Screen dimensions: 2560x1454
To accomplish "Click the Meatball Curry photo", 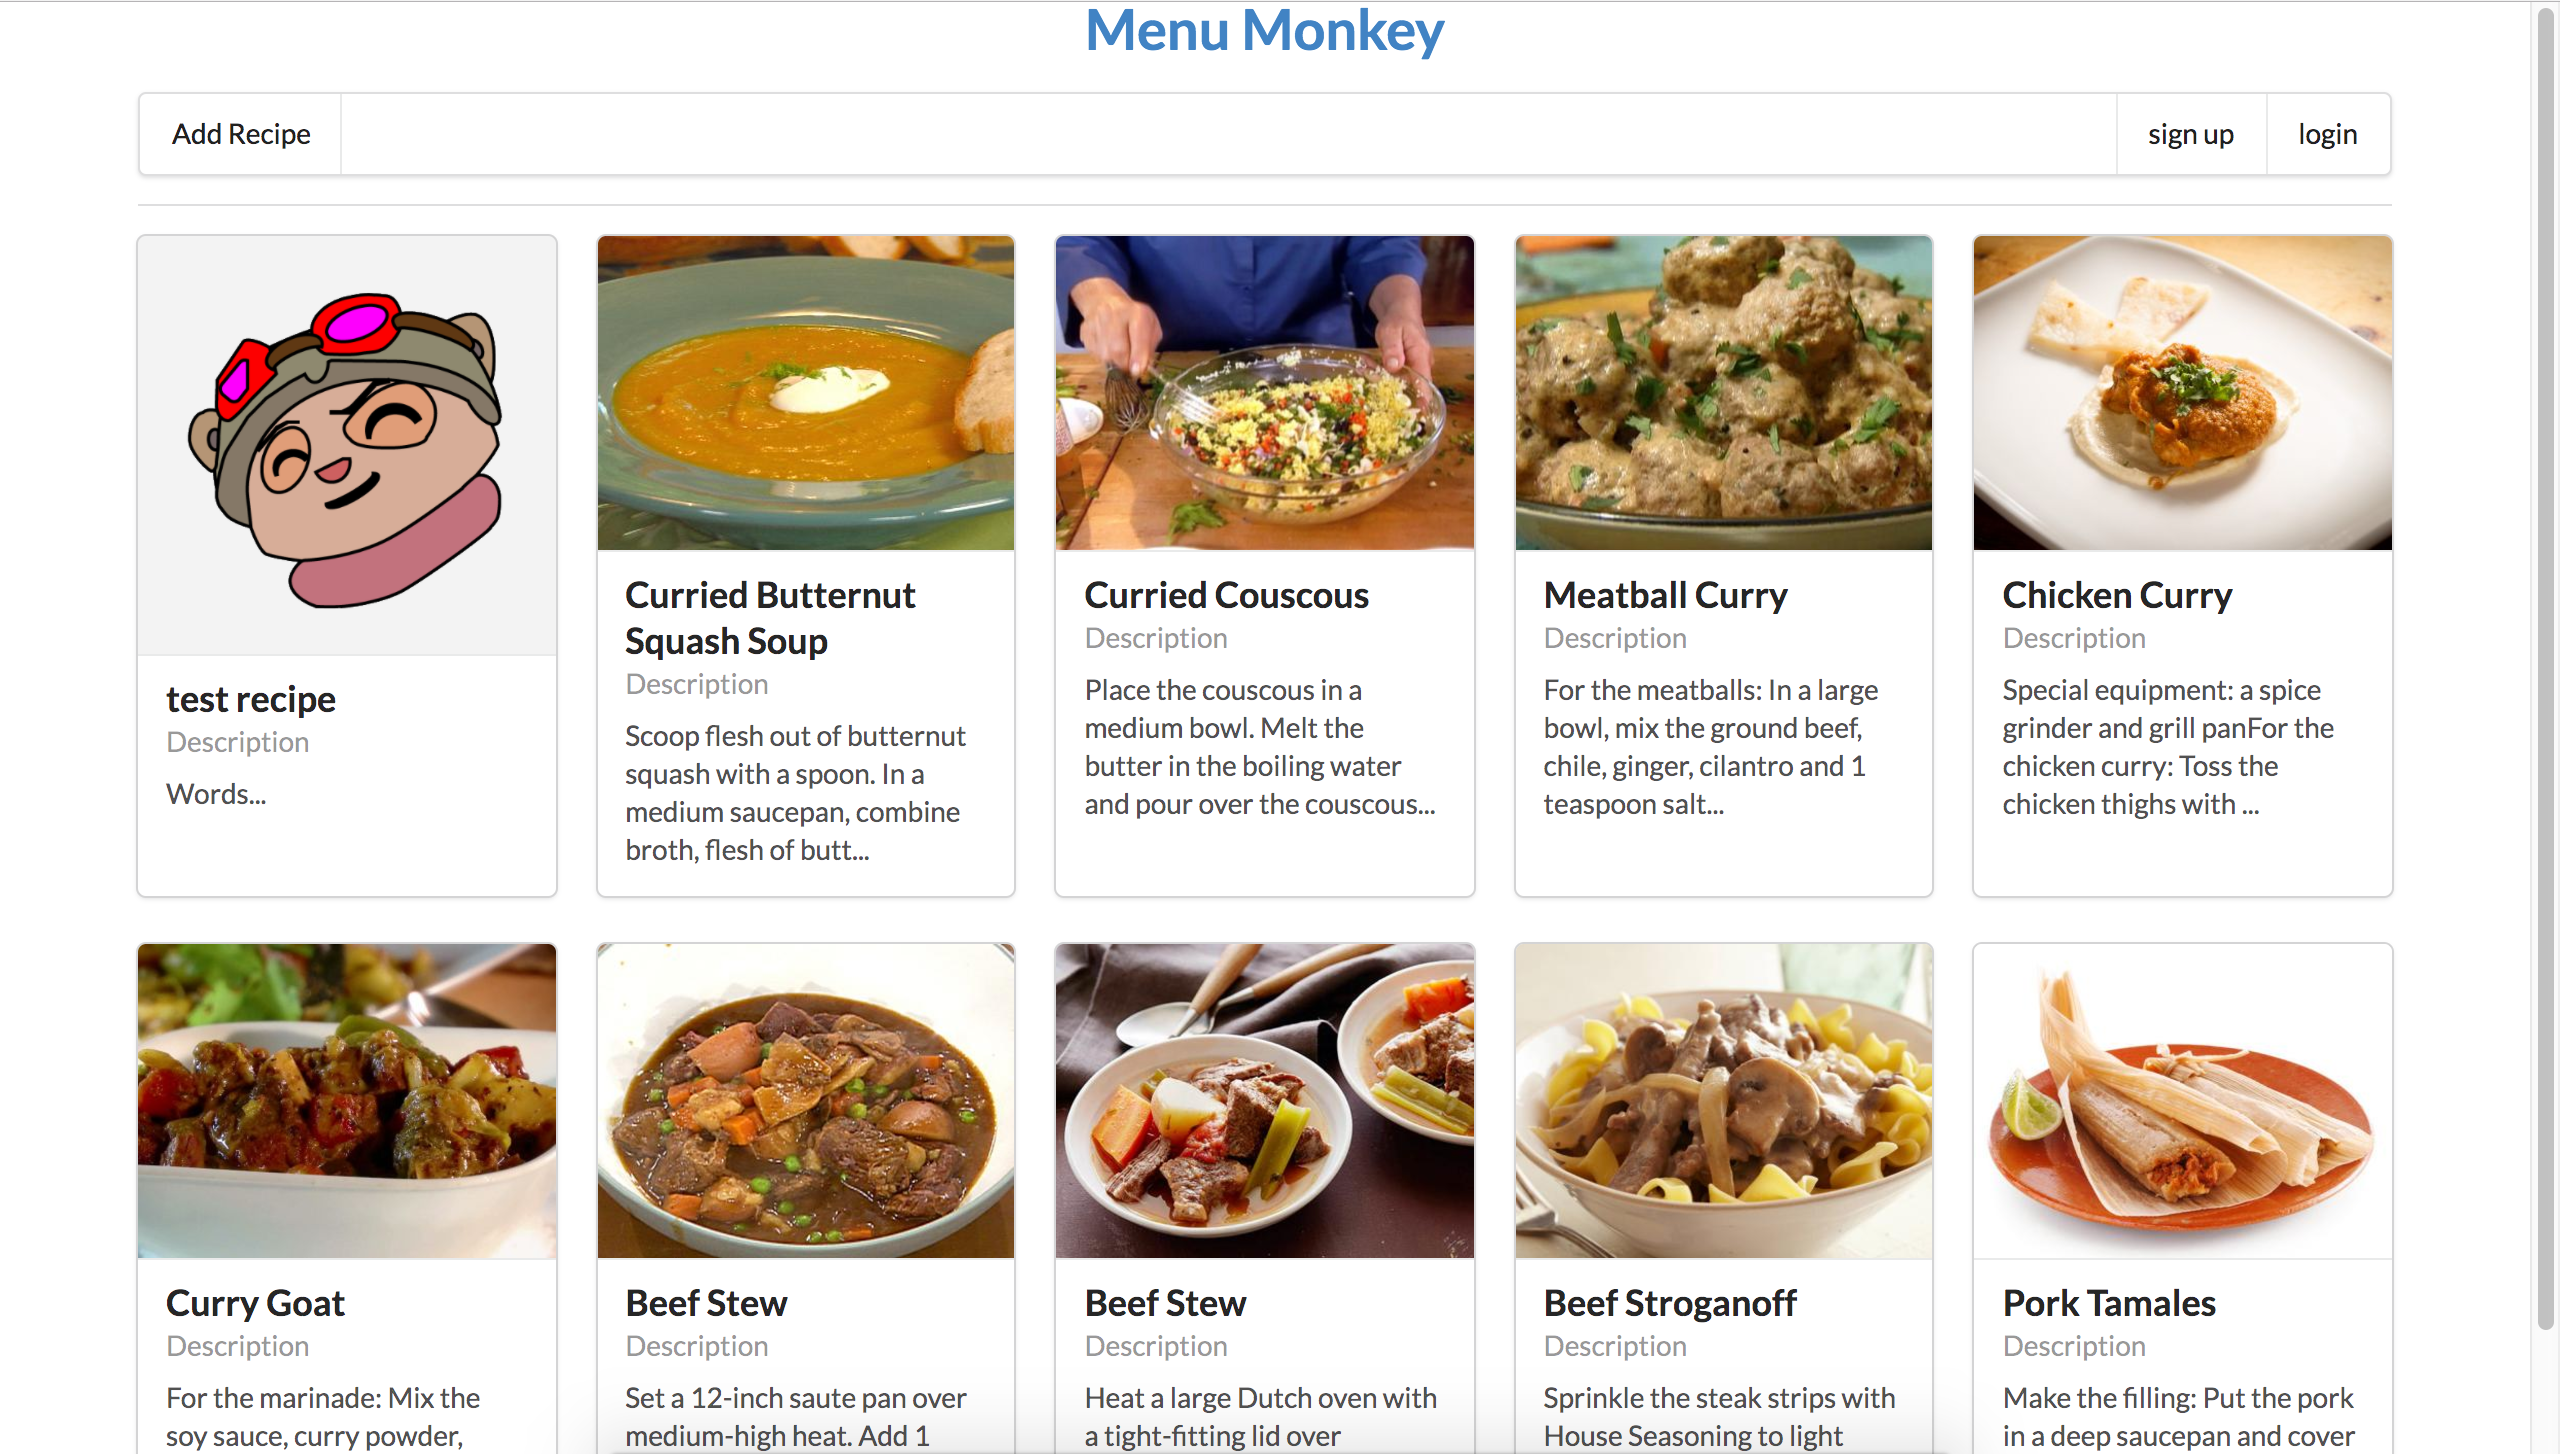I will (x=1724, y=393).
